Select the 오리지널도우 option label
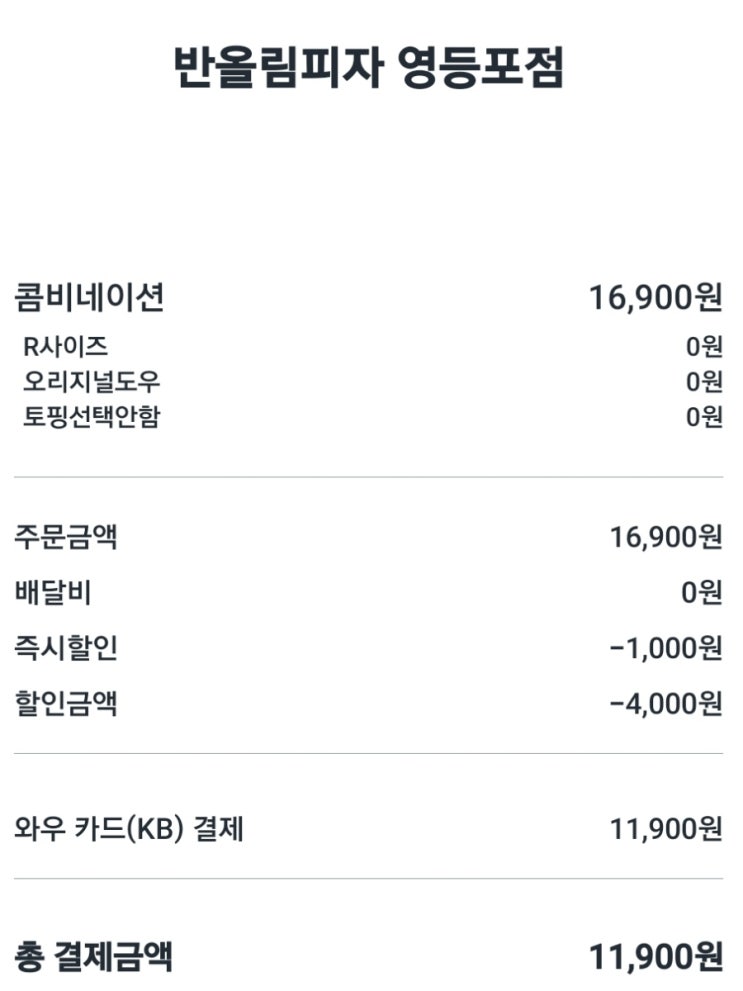Screen dimensions: 743x991 [91, 381]
